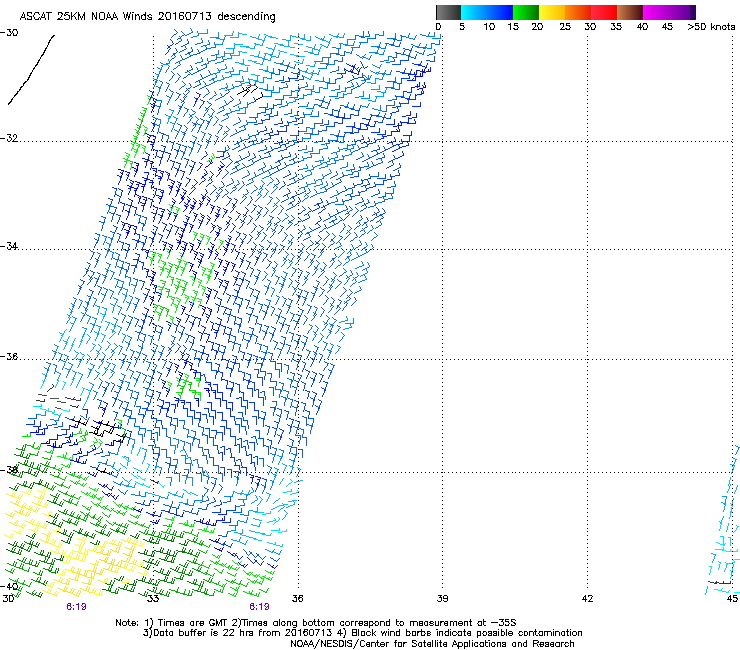Viewport: 740px width, 650px height.
Task: Click the magenta 40-45 knots color segment
Action: 656,12
